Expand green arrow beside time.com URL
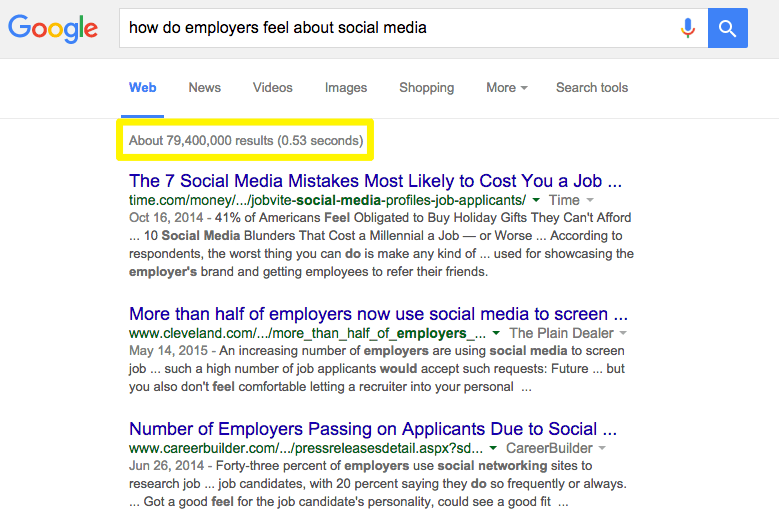 click(x=536, y=200)
